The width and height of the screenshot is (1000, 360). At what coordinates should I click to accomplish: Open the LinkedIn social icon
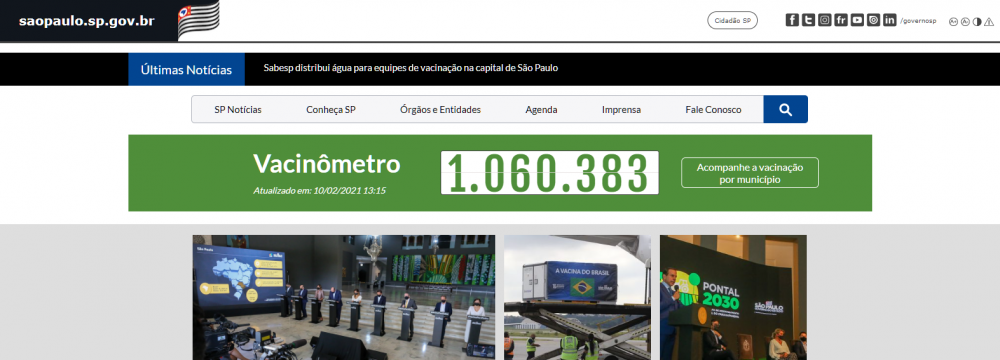point(890,20)
